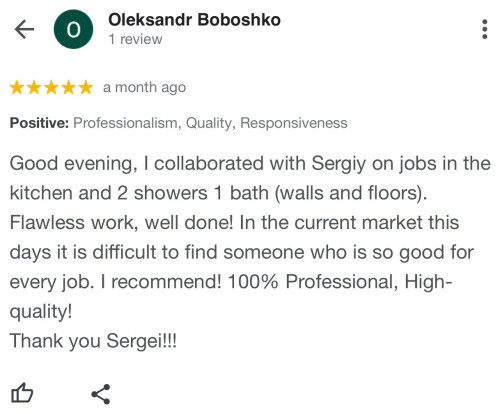This screenshot has width=500, height=414.
Task: Click the third yellow rating star
Action: click(51, 88)
